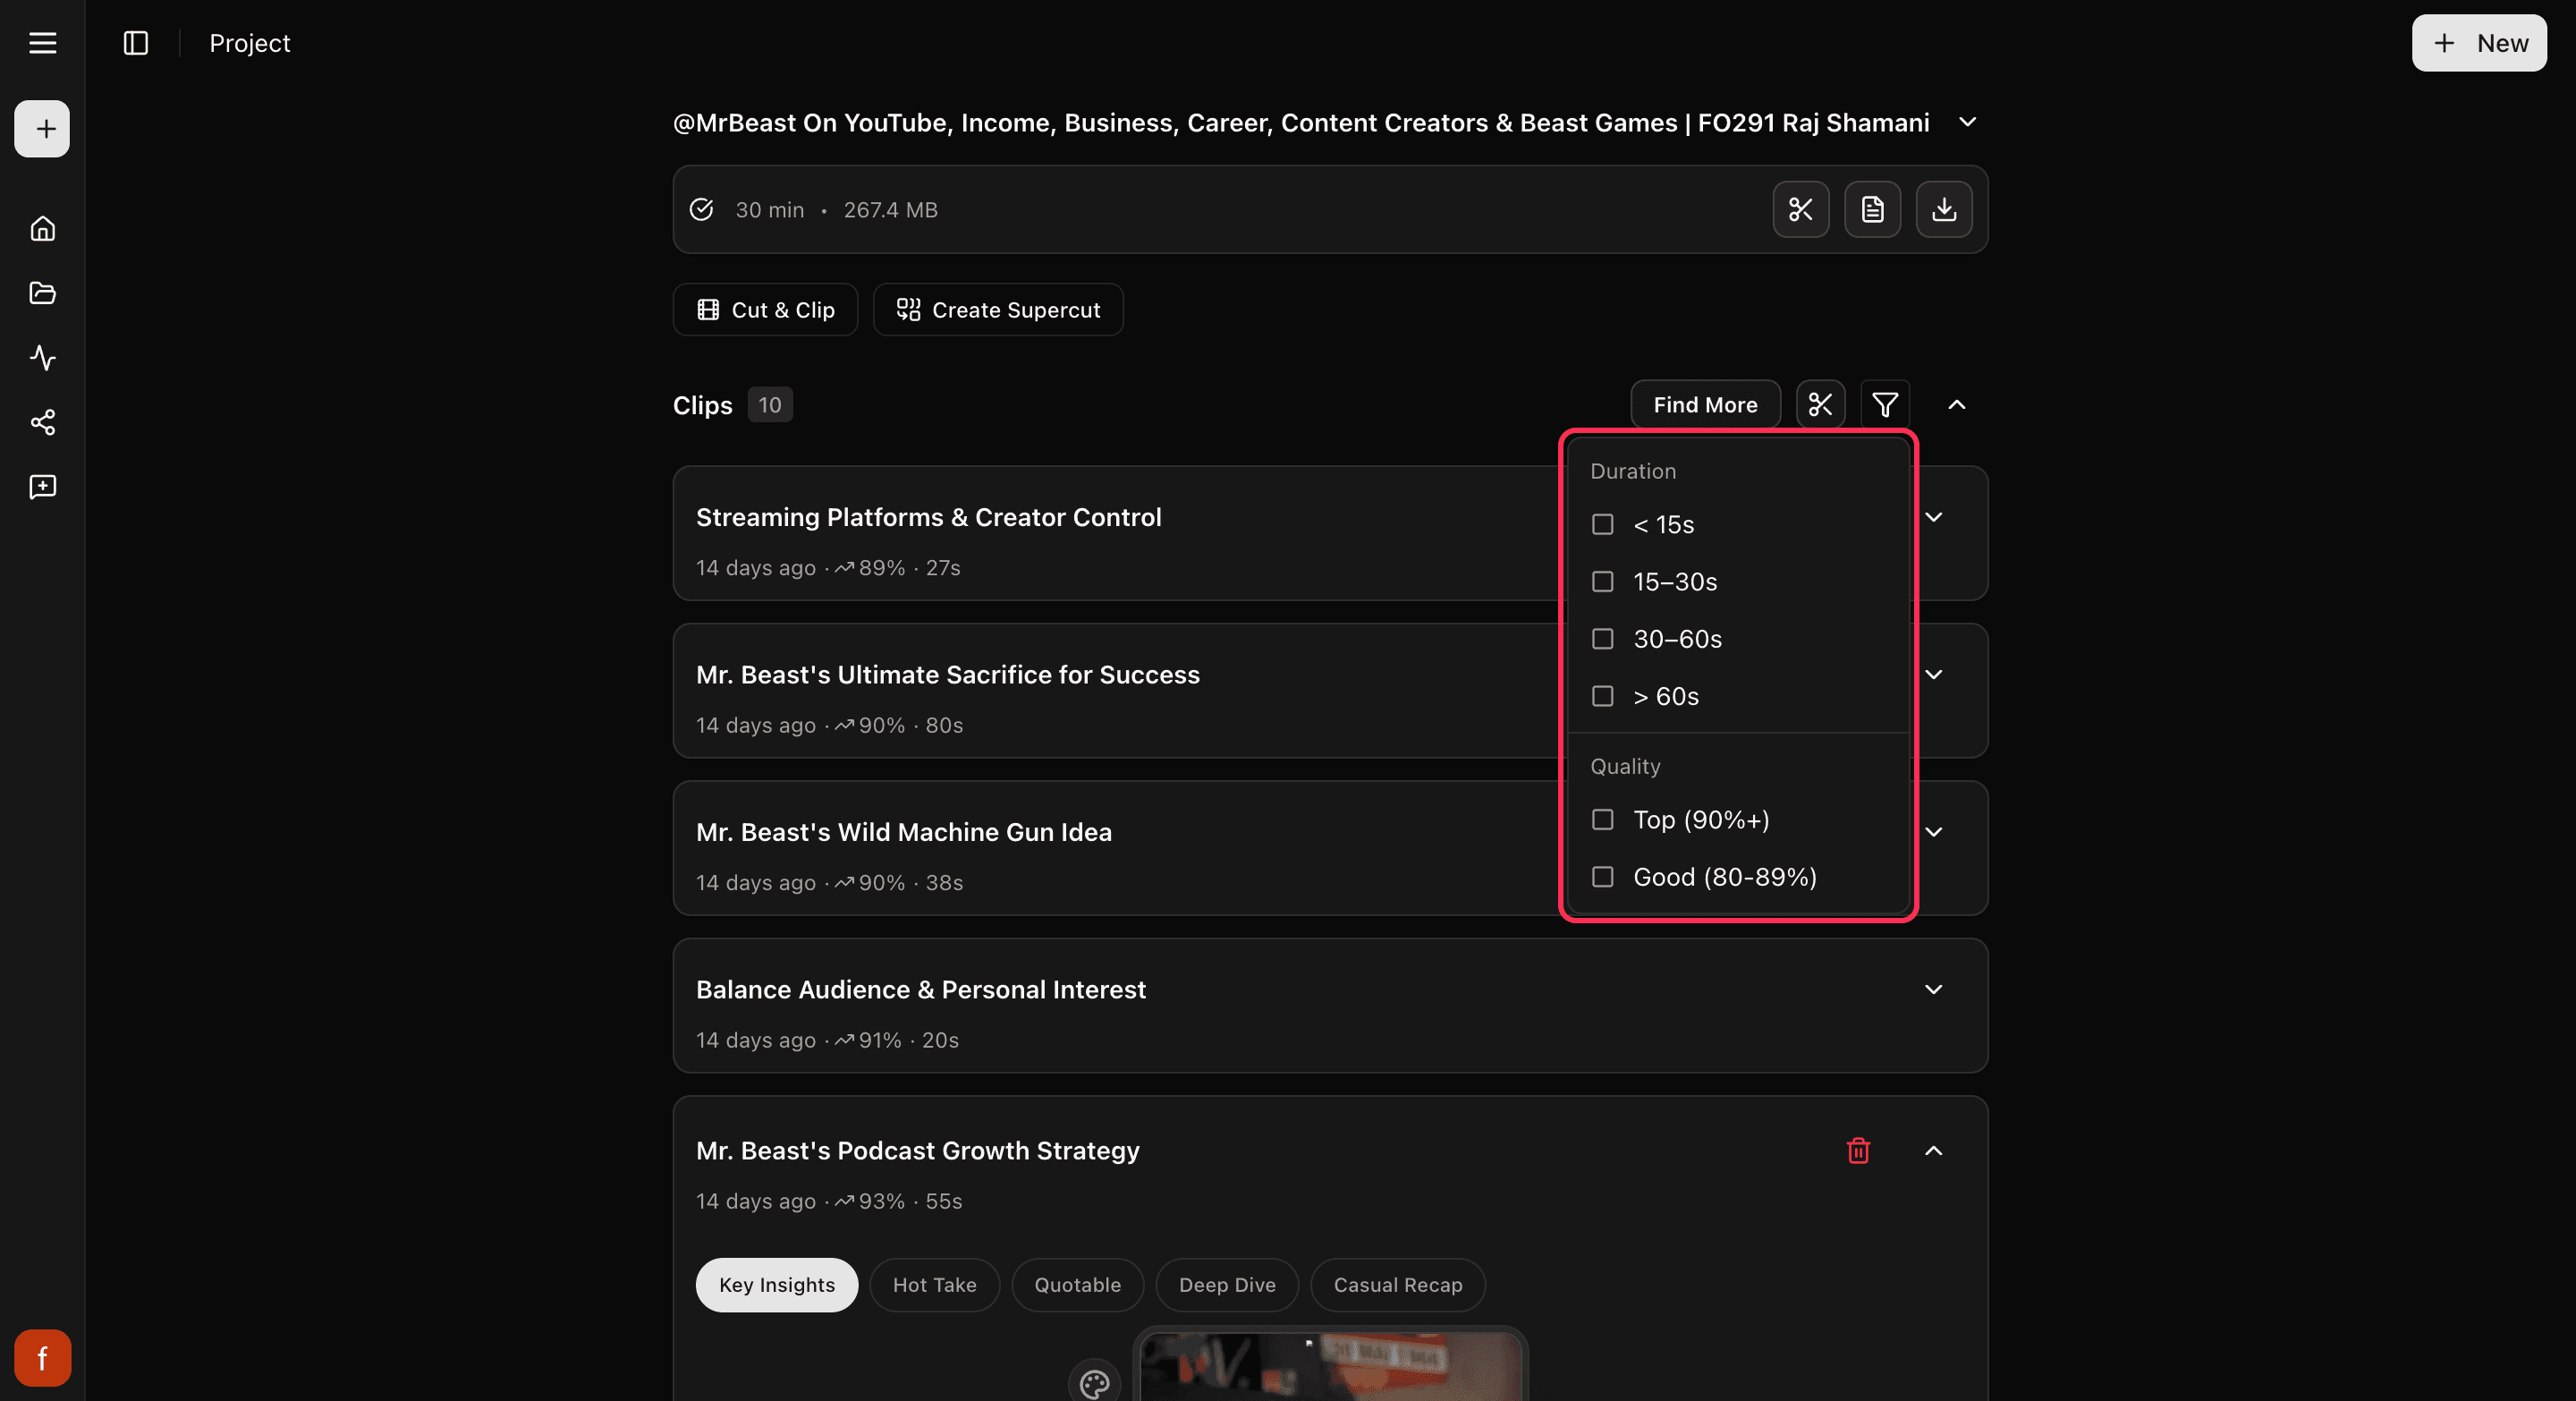Open the palette style icon
The image size is (2576, 1401).
pyautogui.click(x=1094, y=1384)
